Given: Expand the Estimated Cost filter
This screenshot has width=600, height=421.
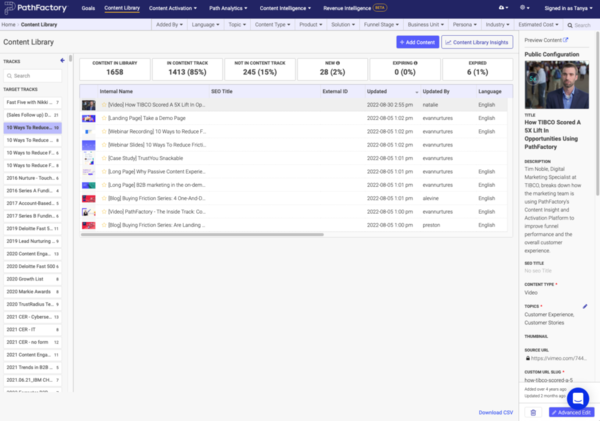Looking at the screenshot, I should tap(538, 24).
